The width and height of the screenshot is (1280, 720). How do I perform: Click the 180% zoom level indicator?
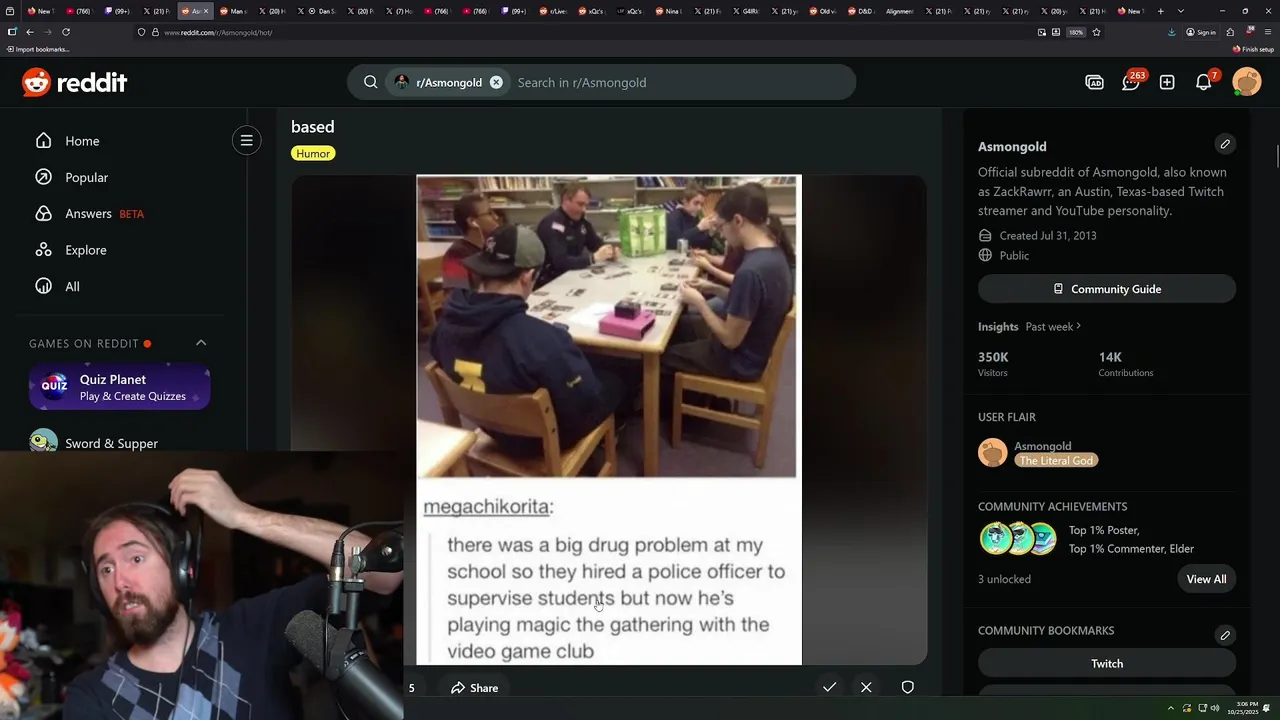point(1076,32)
